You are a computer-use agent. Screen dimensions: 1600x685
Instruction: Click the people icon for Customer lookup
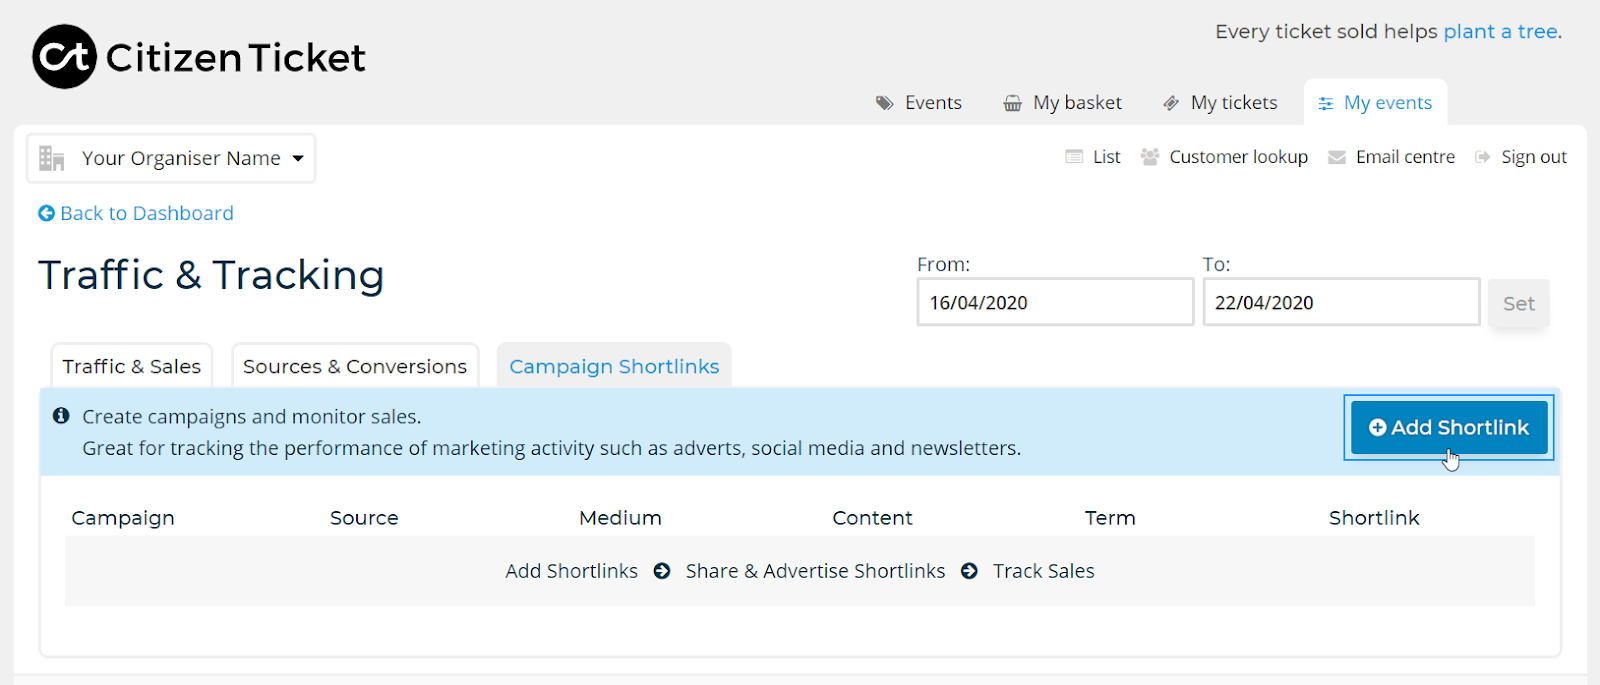pyautogui.click(x=1150, y=157)
